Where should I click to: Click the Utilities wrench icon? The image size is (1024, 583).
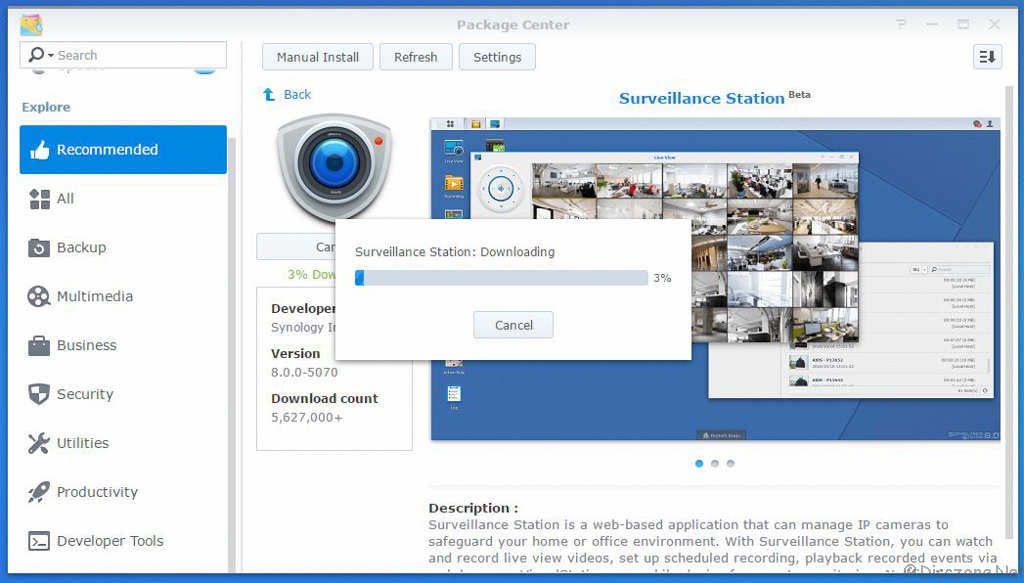(x=39, y=443)
